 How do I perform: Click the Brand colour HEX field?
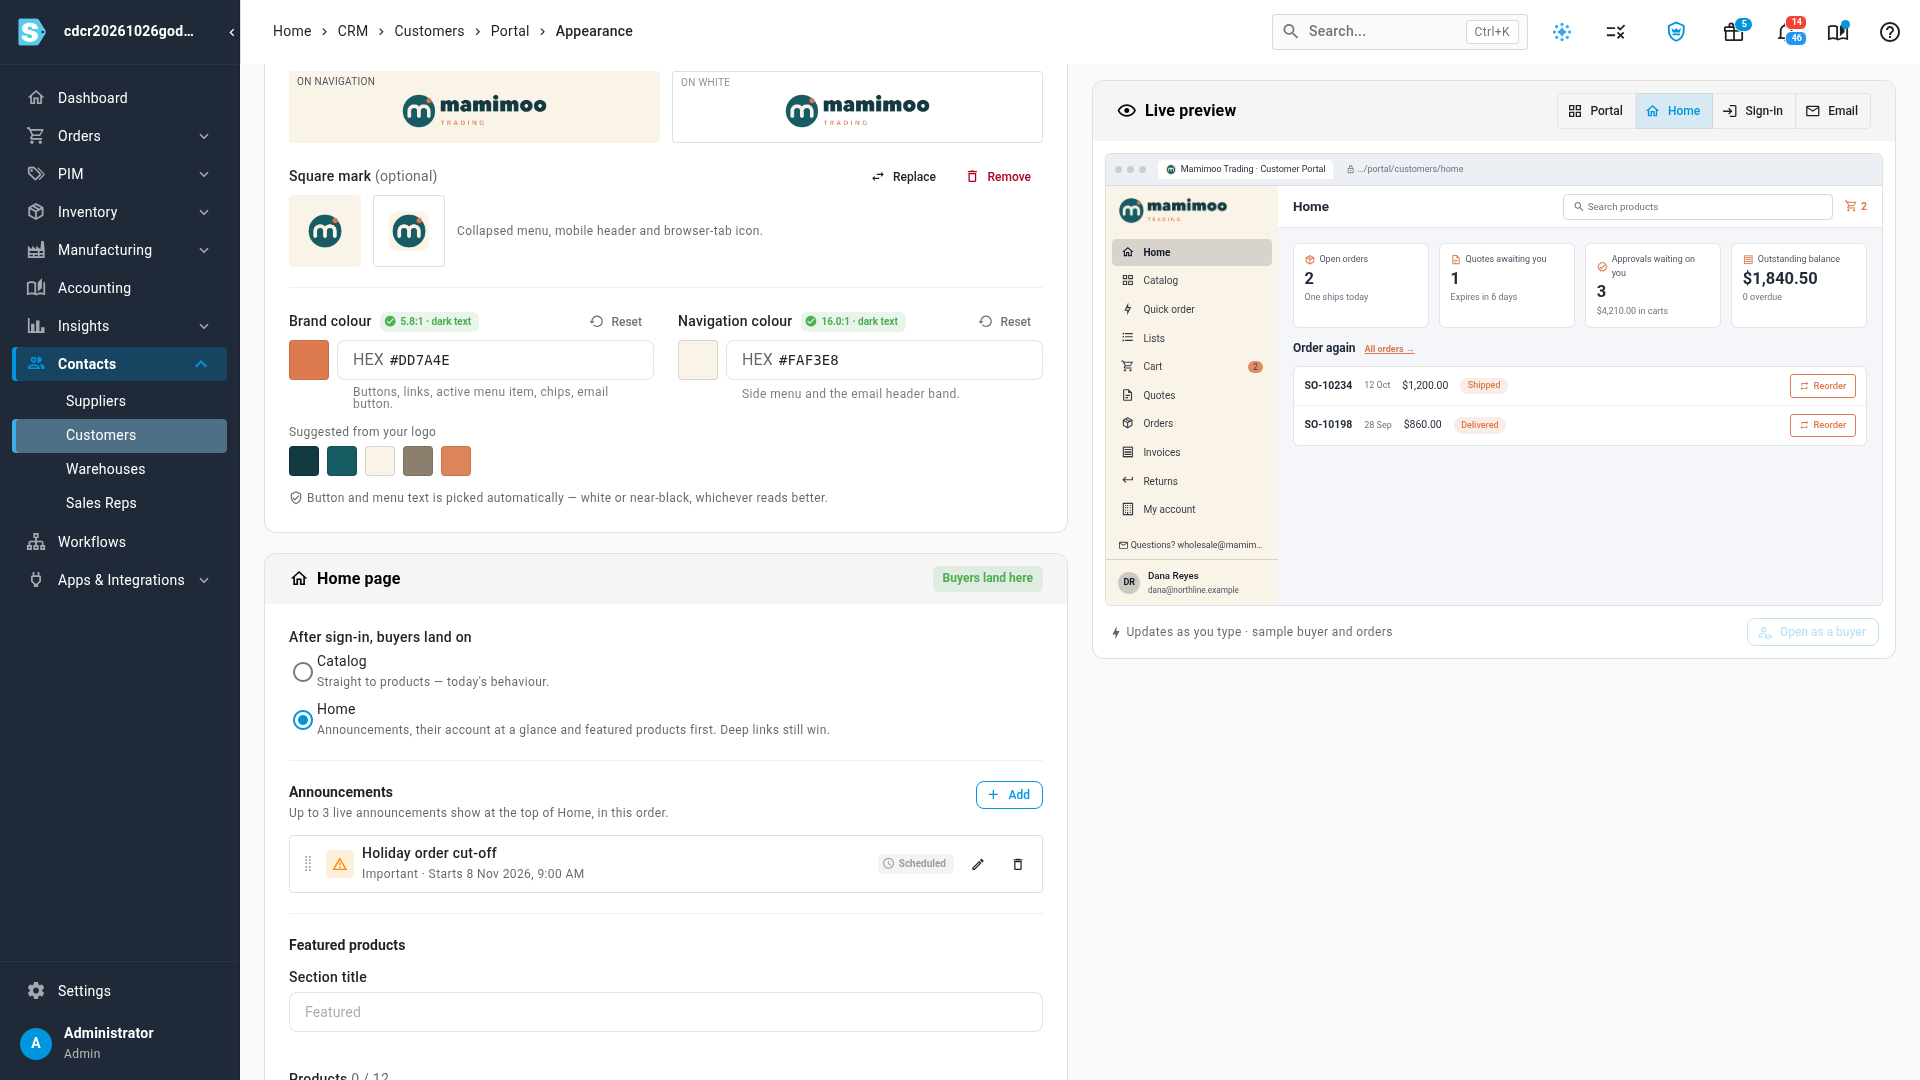pyautogui.click(x=495, y=360)
